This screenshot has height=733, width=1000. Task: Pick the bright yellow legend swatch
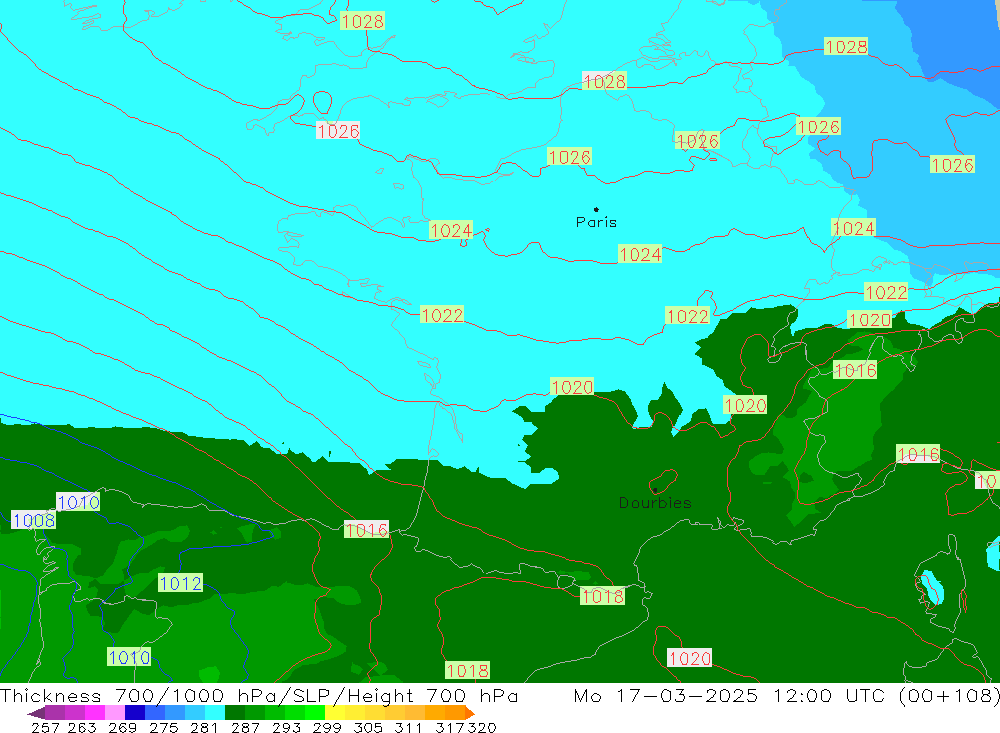point(335,713)
